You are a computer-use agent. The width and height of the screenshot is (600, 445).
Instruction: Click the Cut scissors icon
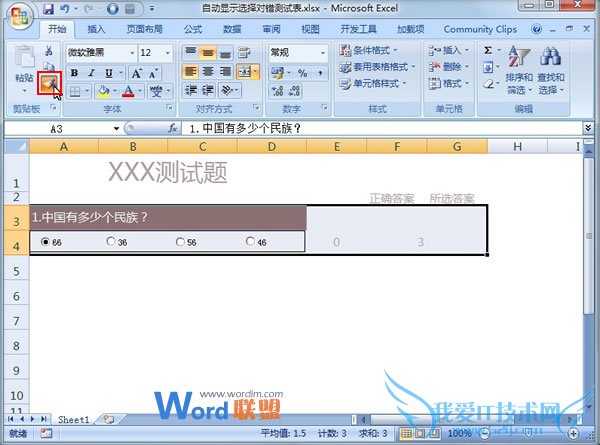pyautogui.click(x=49, y=51)
